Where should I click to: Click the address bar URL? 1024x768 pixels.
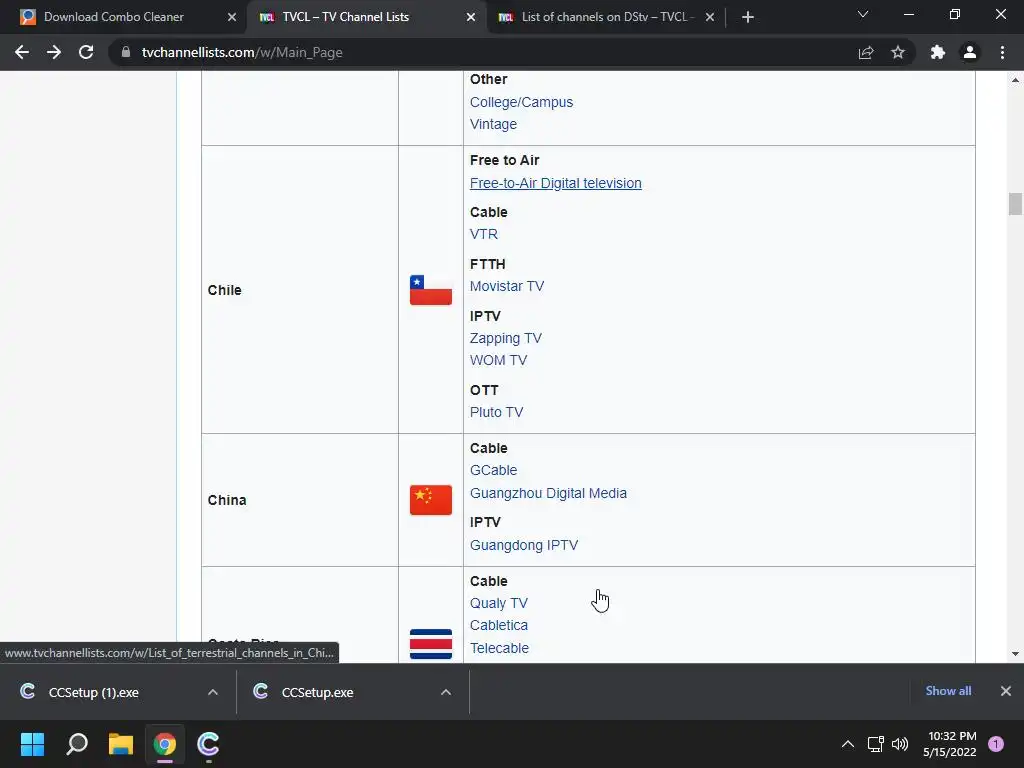coord(242,52)
